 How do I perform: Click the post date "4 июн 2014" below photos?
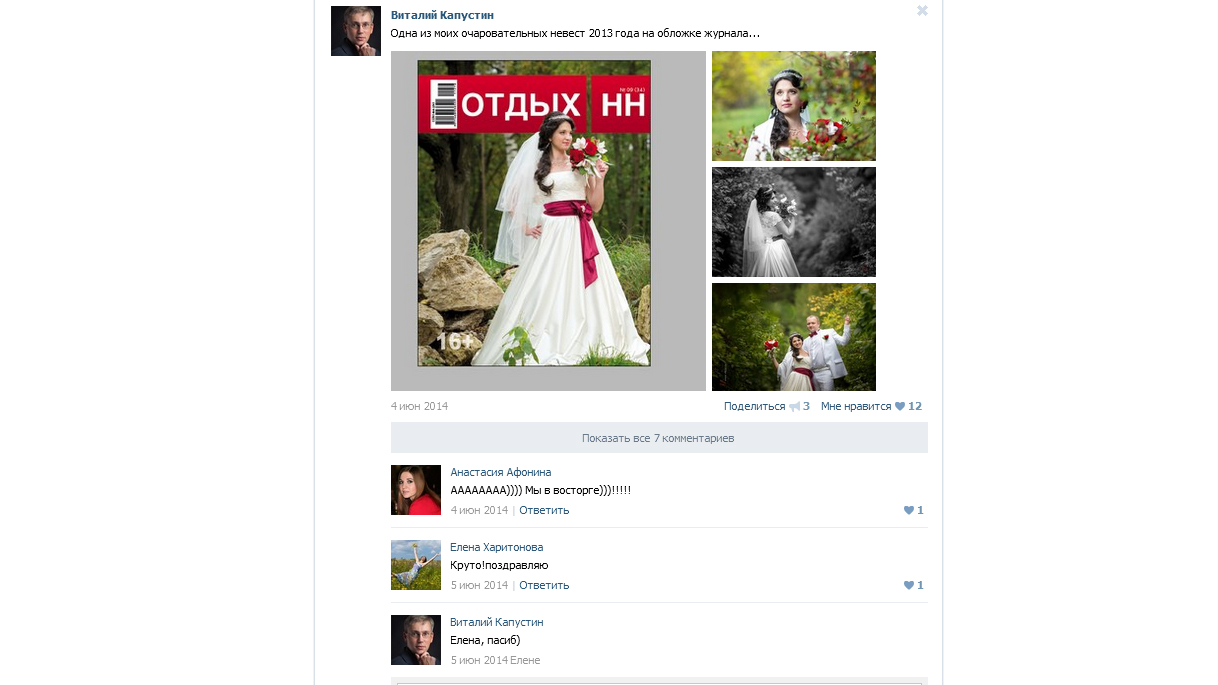pos(419,406)
